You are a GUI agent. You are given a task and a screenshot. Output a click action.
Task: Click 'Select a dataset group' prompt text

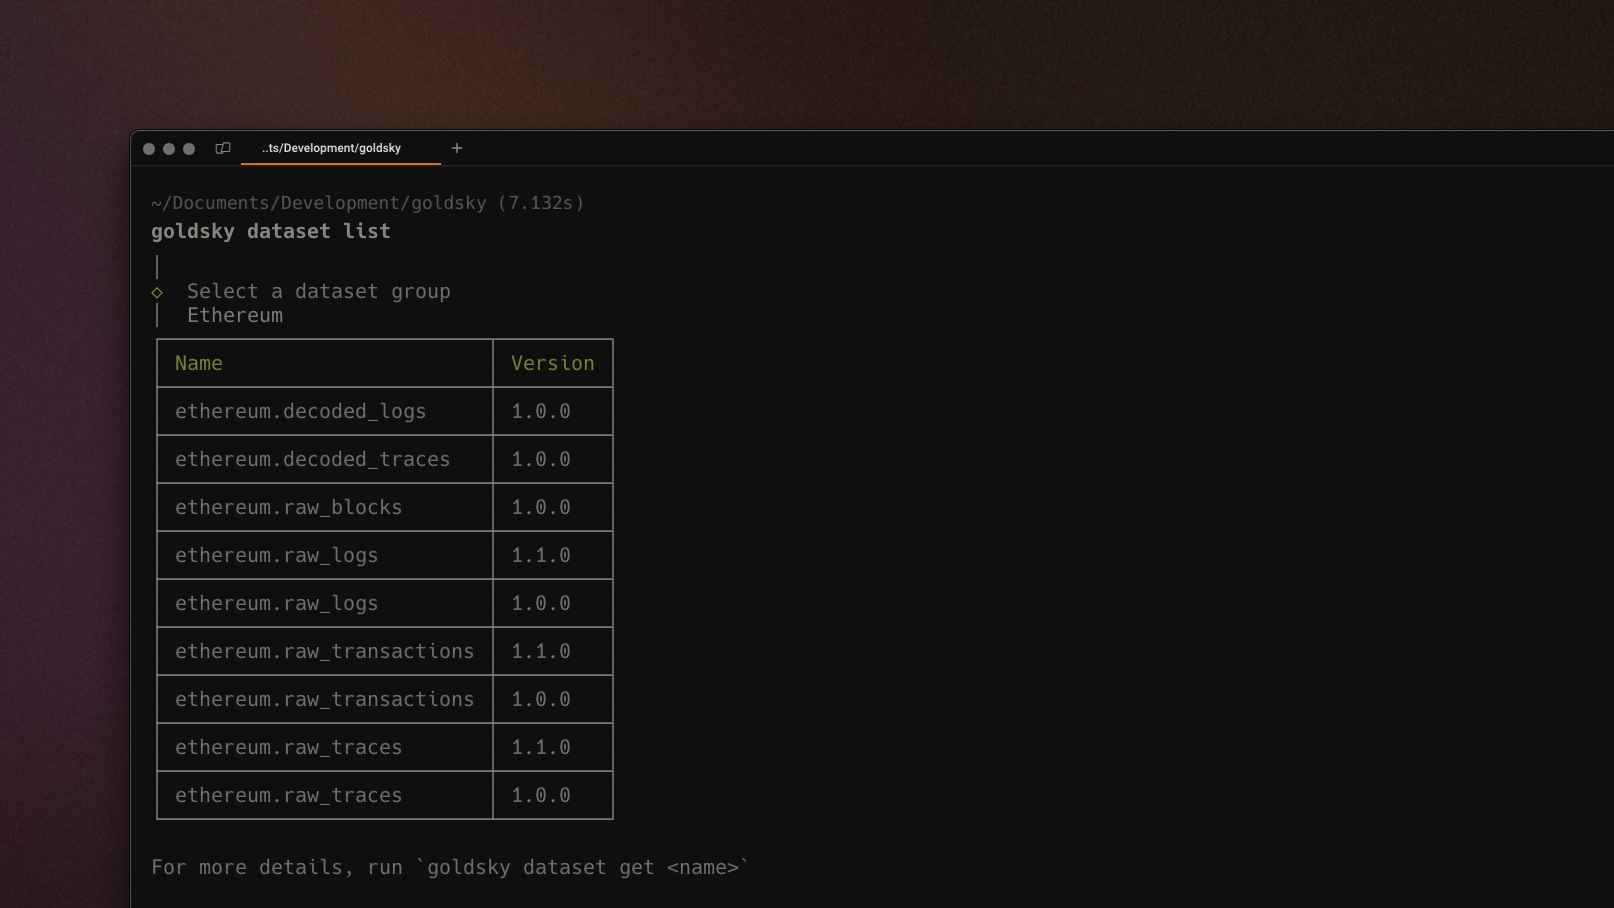(319, 291)
